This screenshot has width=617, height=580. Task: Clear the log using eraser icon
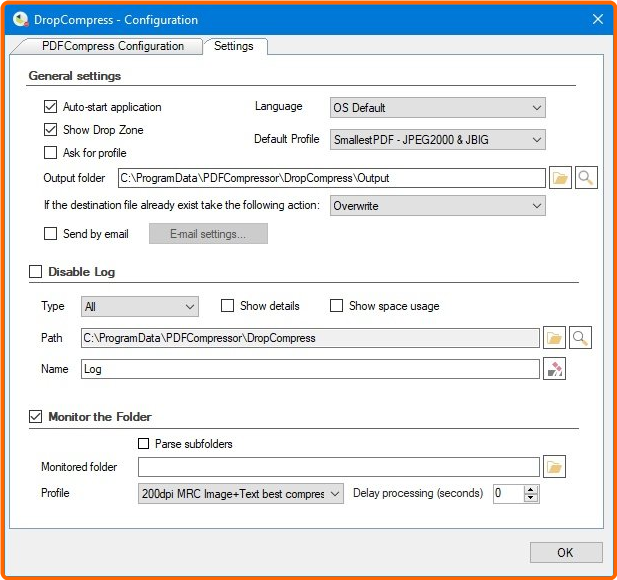554,369
